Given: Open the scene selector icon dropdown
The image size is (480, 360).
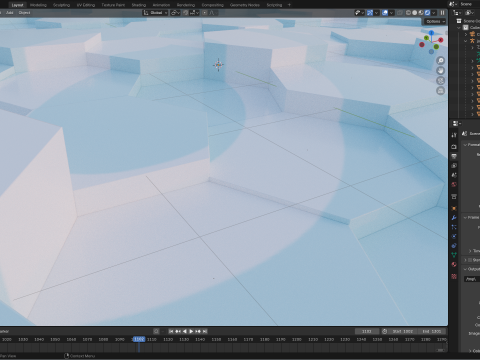Looking at the screenshot, I should pyautogui.click(x=453, y=4).
